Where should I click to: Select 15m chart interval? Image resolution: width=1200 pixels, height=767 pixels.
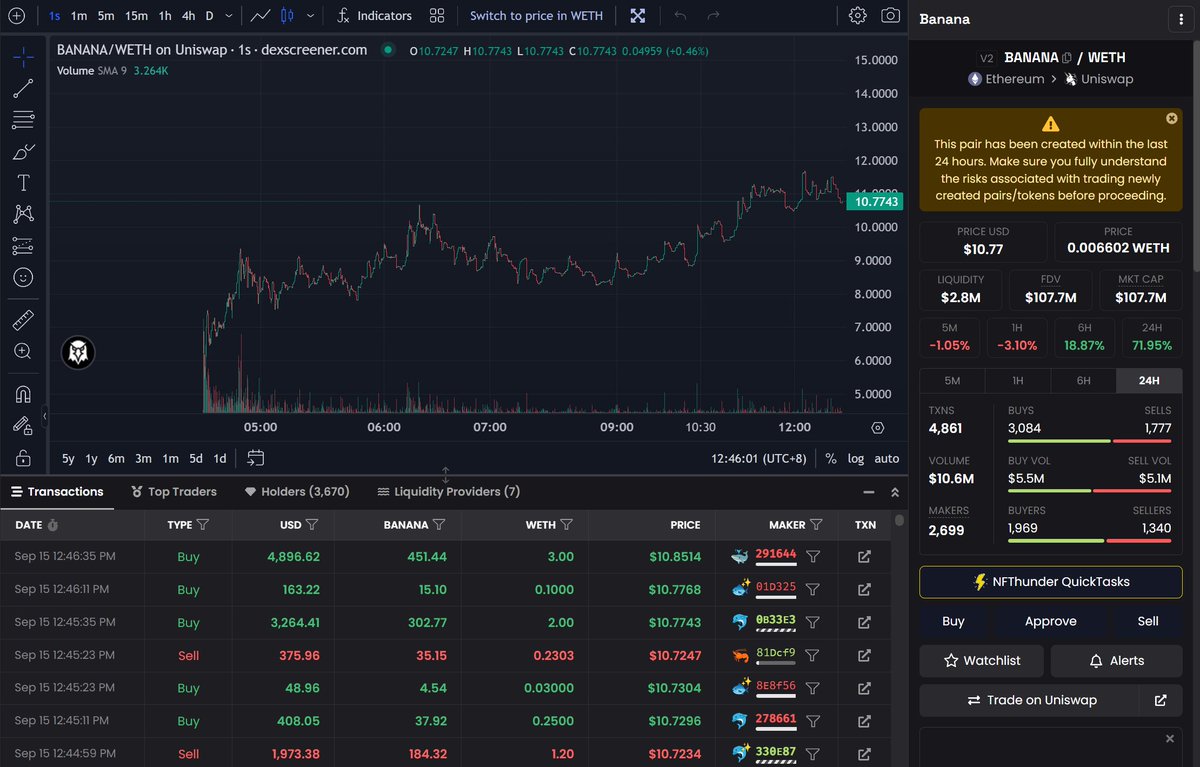click(x=137, y=16)
